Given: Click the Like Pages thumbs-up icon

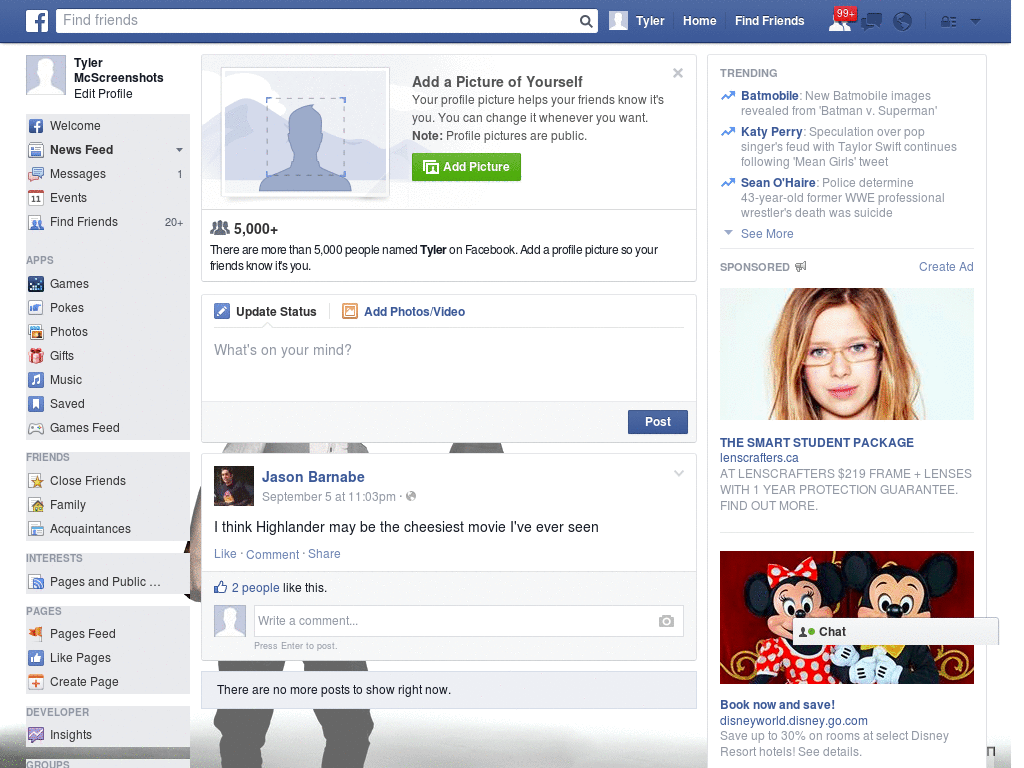Looking at the screenshot, I should (36, 658).
